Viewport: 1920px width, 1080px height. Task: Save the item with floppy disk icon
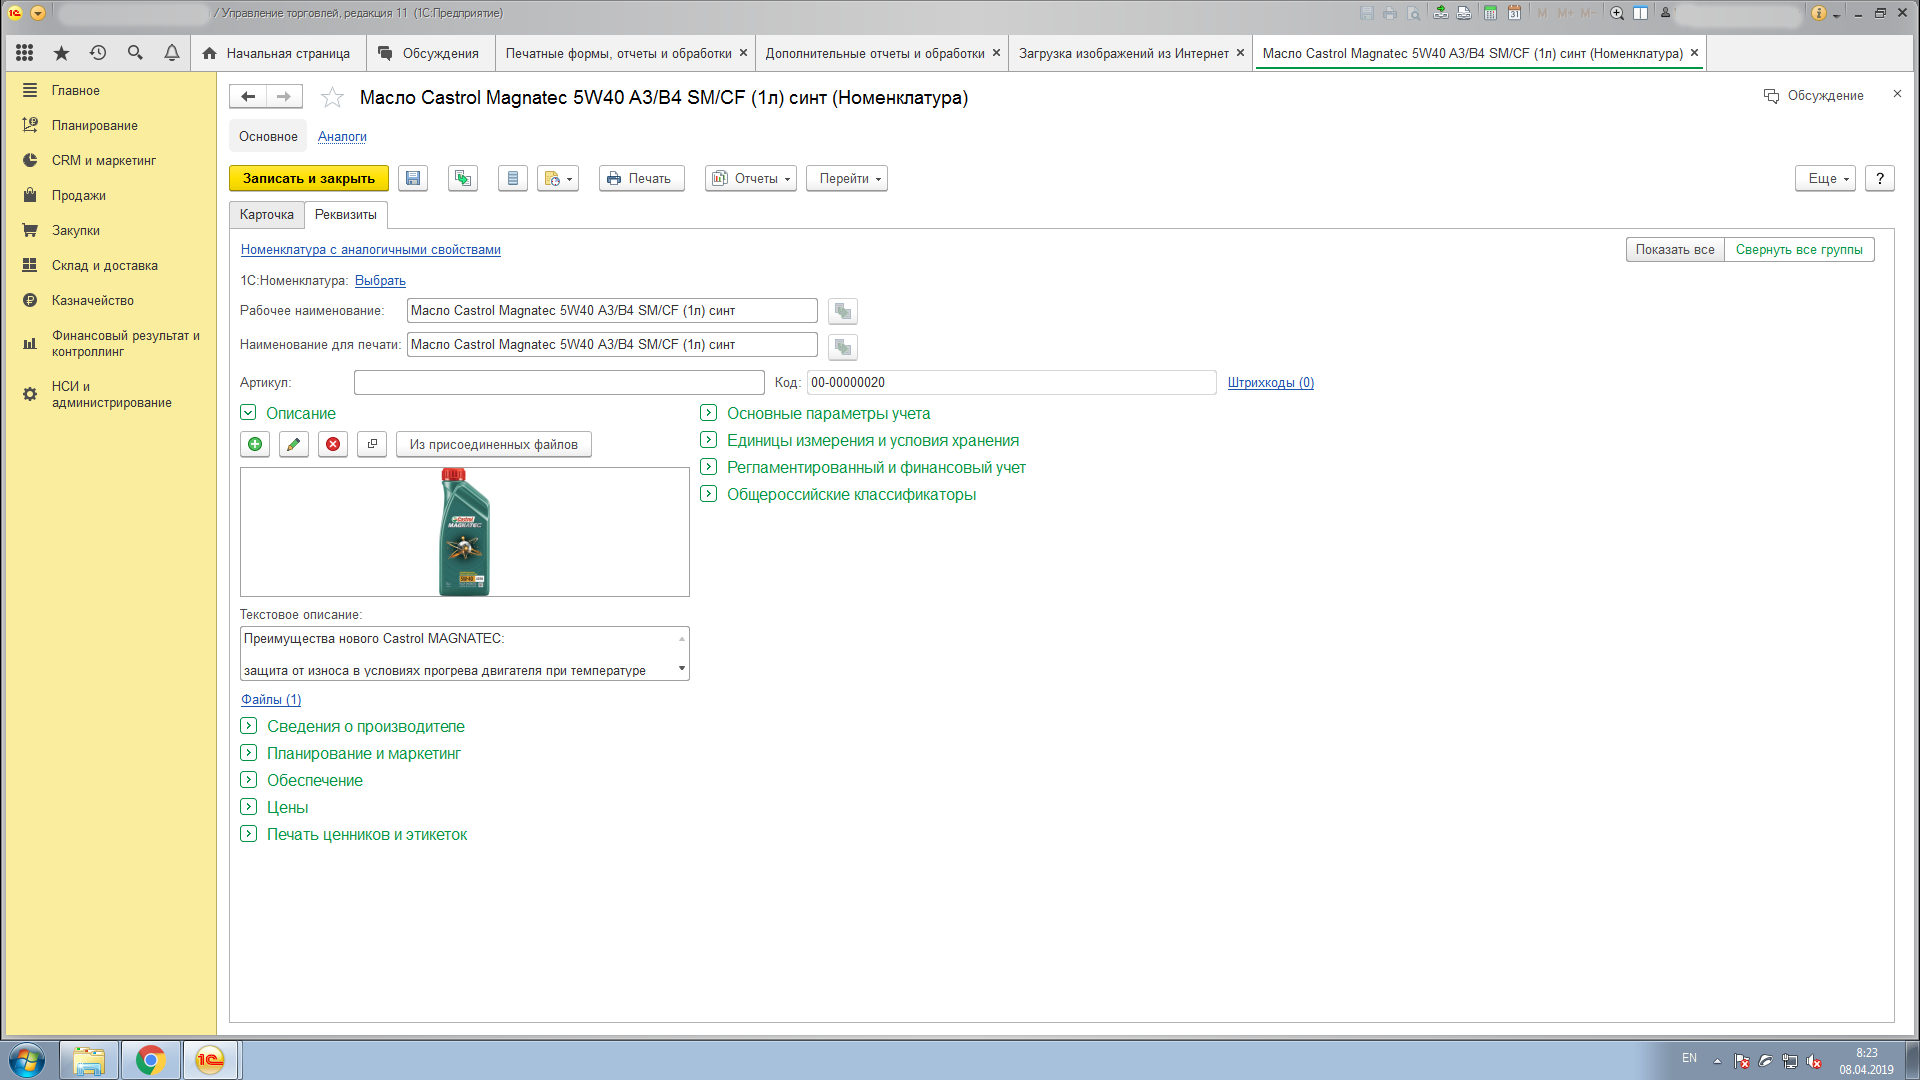[x=413, y=178]
